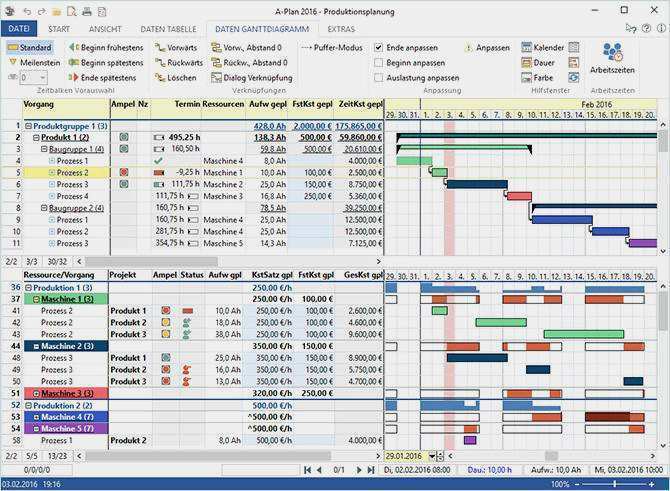
Task: Enable the Beginn anpassen checkbox
Action: 378,63
